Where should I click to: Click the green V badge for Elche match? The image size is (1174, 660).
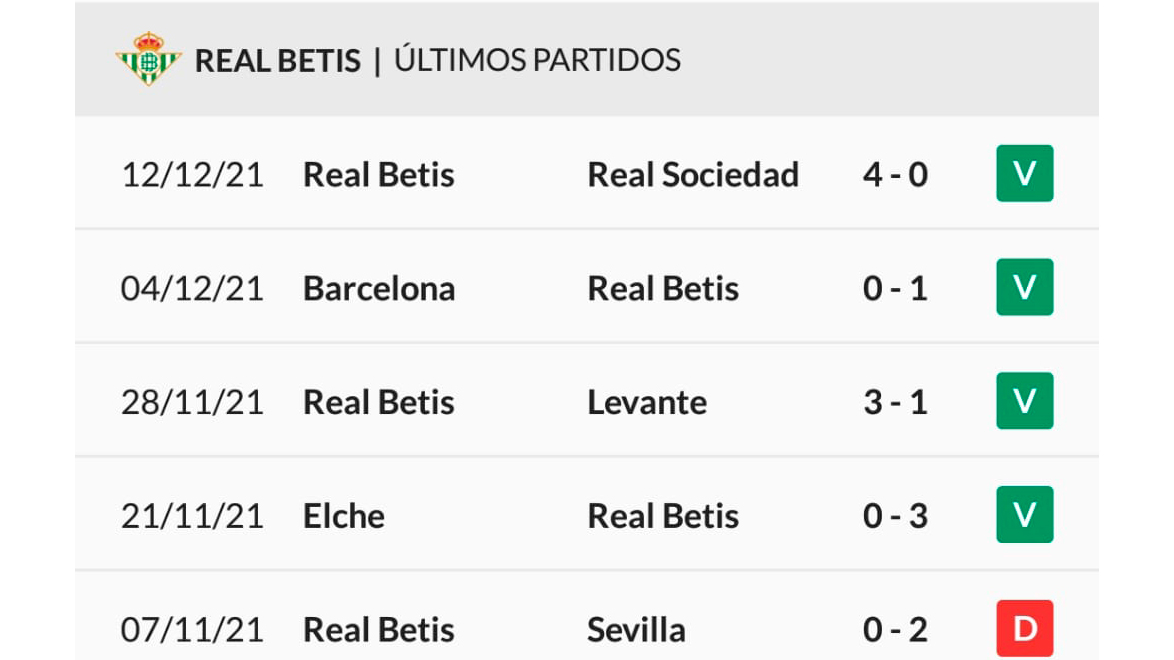click(1024, 515)
